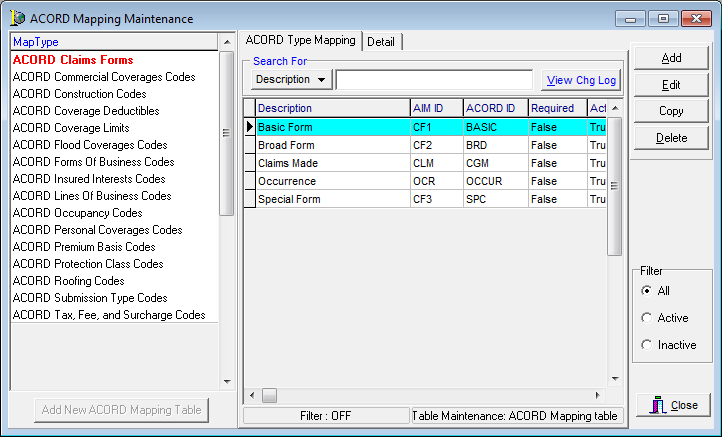Click the grid horizontal scroll left arrow

click(252, 395)
